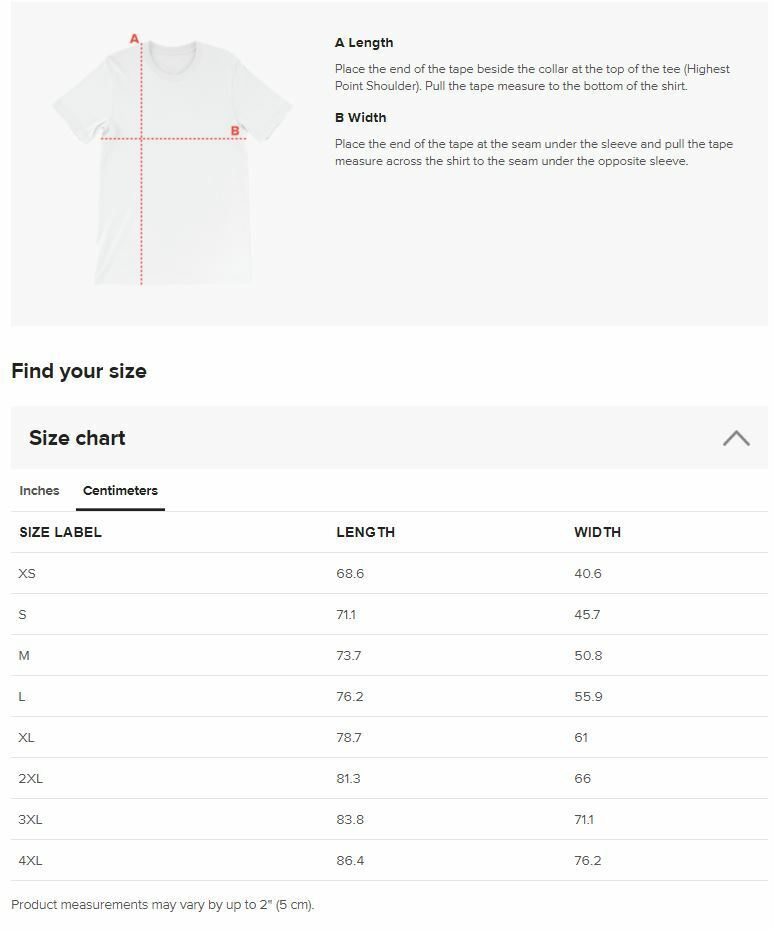Collapse the Size chart section chevron
This screenshot has height=930, width=774.
(736, 438)
